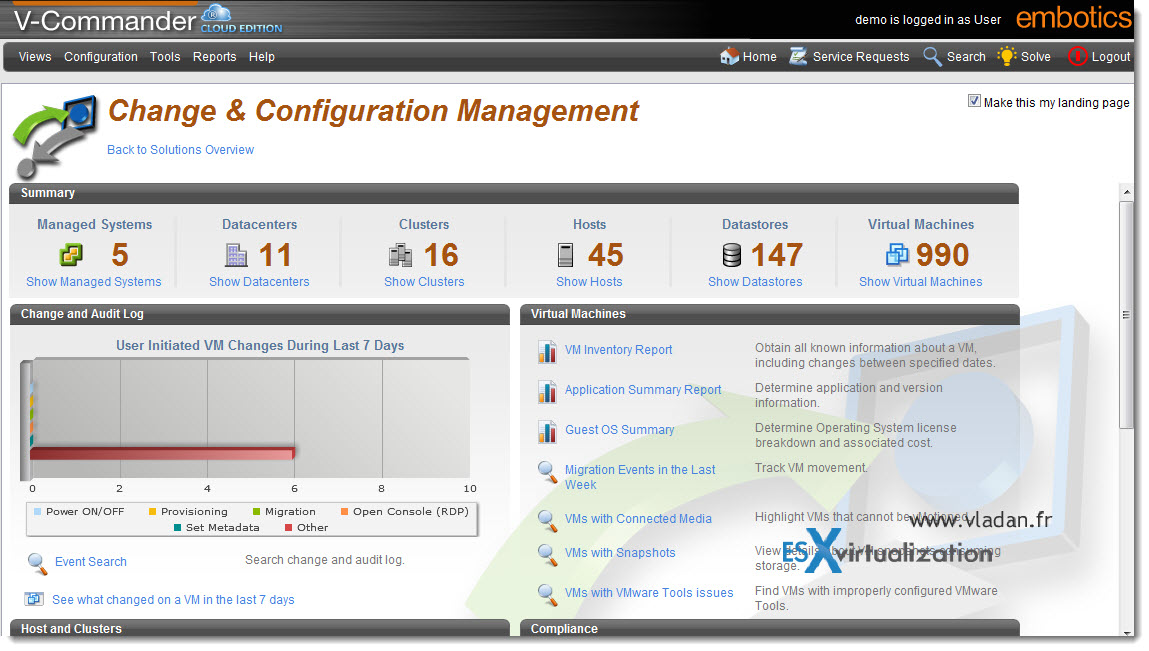Viewport: 1149px width, 651px height.
Task: Click the Service Requests icon
Action: (x=798, y=56)
